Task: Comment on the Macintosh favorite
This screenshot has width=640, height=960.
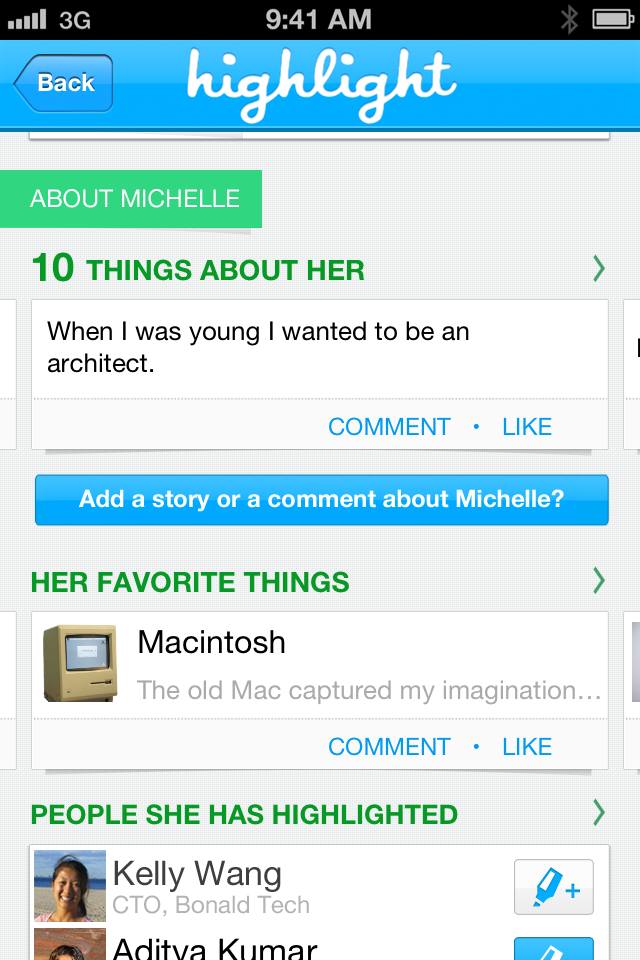Action: [x=390, y=747]
